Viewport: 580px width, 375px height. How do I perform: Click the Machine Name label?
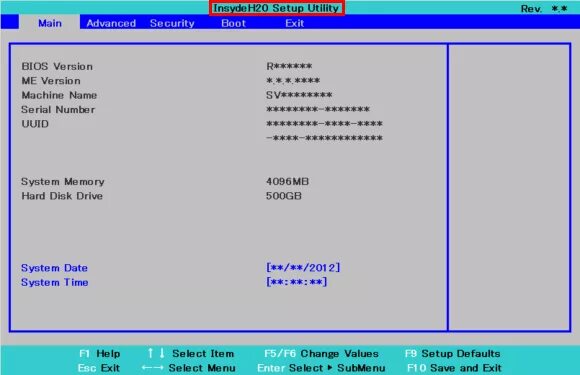coord(59,95)
